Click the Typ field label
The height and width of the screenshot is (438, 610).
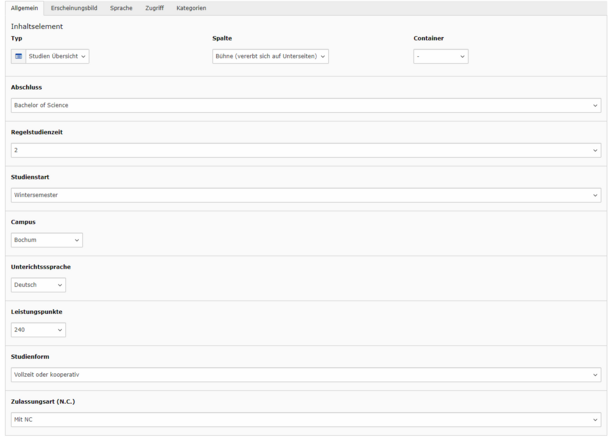(17, 39)
